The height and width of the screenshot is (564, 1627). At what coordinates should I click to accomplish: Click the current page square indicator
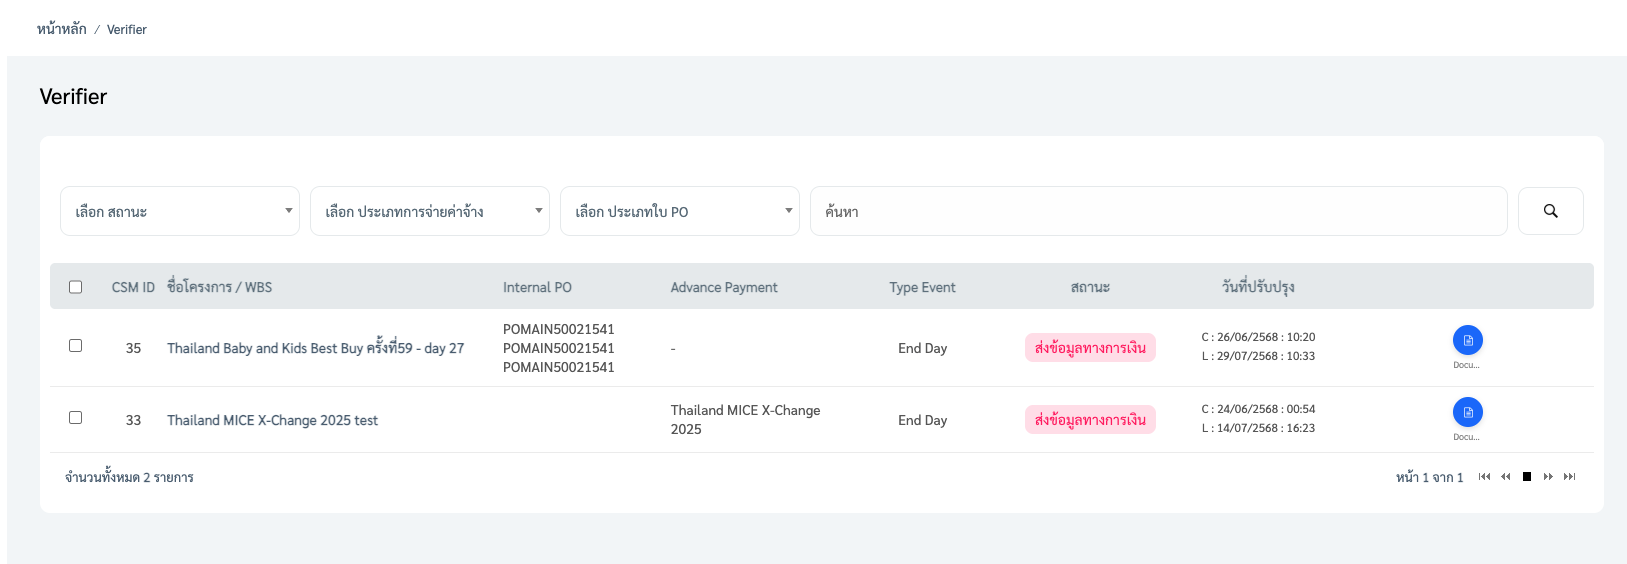coord(1526,477)
